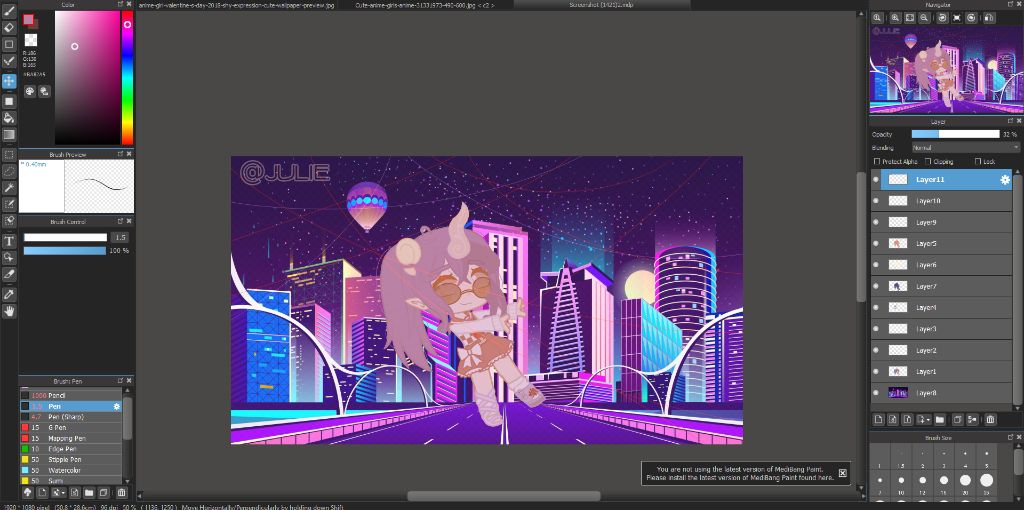This screenshot has width=1024, height=510.
Task: Choose the G Pen brush
Action: [x=71, y=428]
